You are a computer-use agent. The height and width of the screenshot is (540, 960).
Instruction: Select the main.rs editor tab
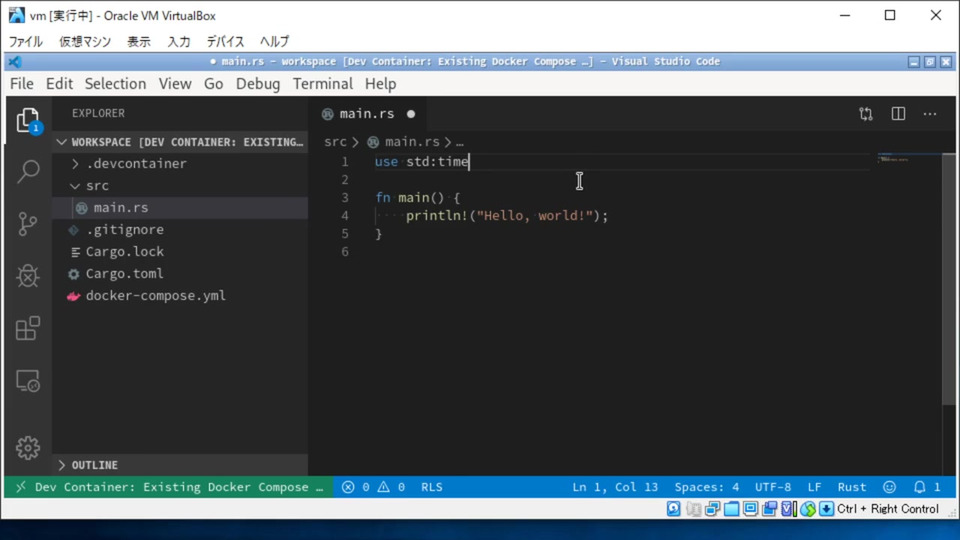367,114
